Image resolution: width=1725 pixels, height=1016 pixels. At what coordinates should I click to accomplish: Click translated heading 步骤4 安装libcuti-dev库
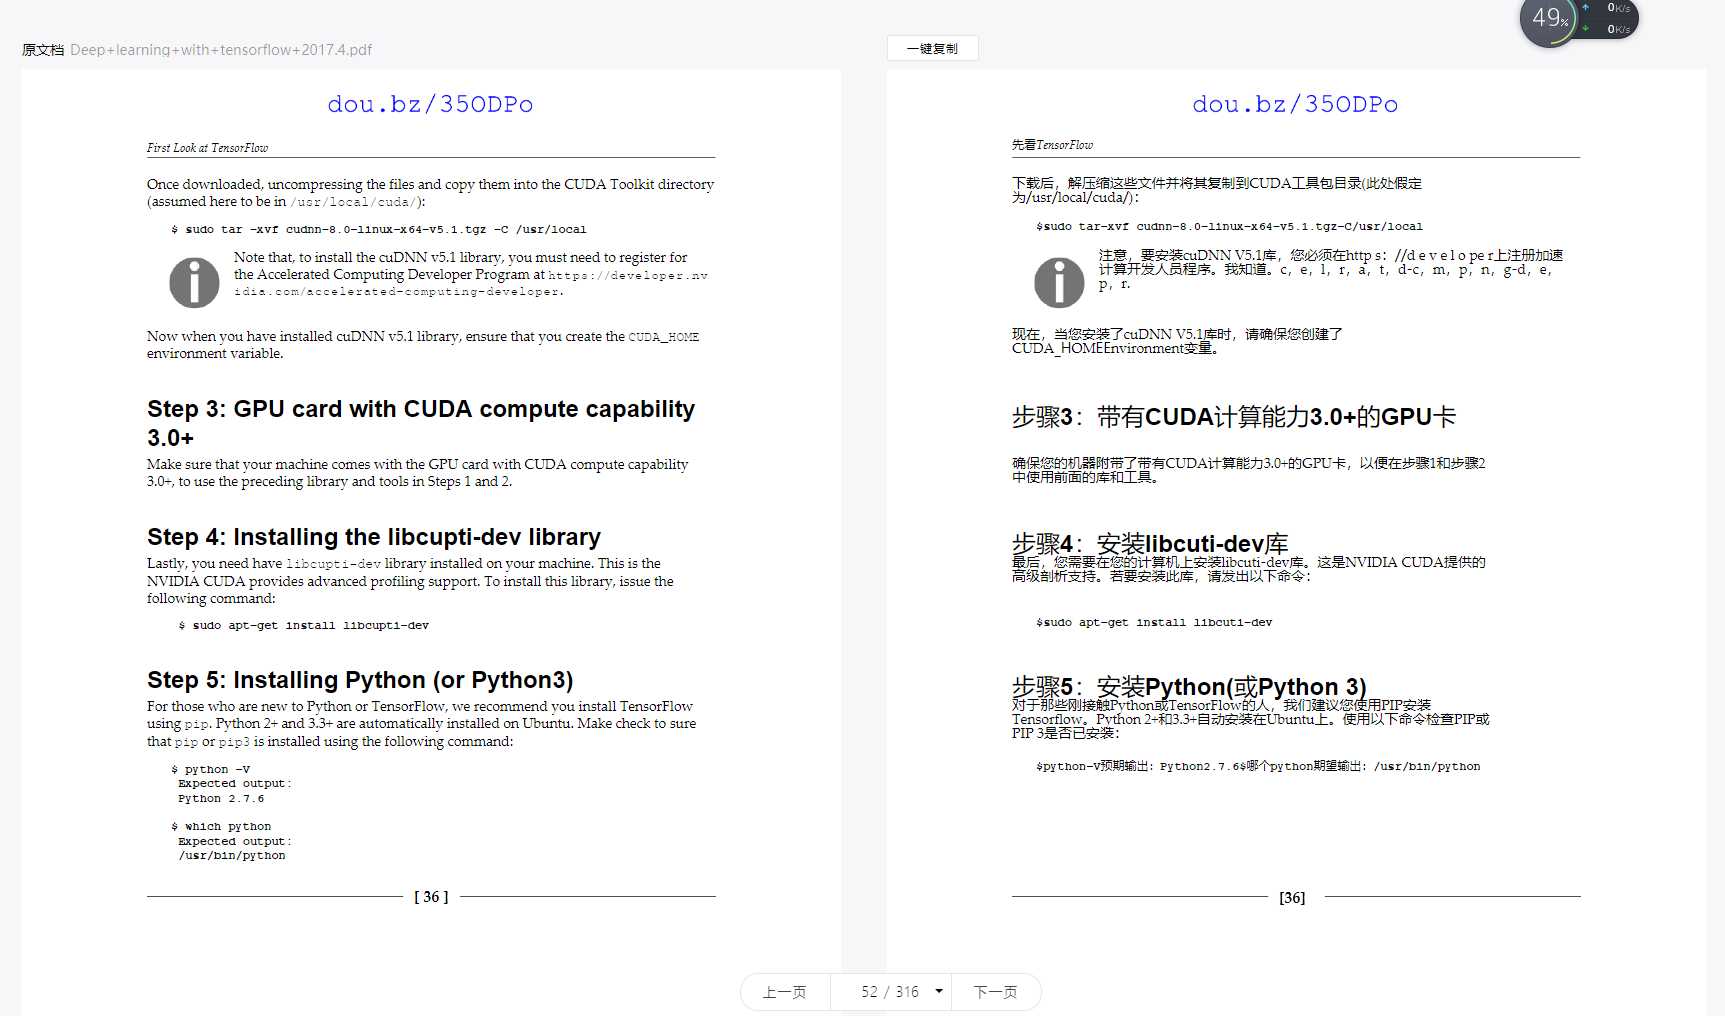click(x=1150, y=544)
